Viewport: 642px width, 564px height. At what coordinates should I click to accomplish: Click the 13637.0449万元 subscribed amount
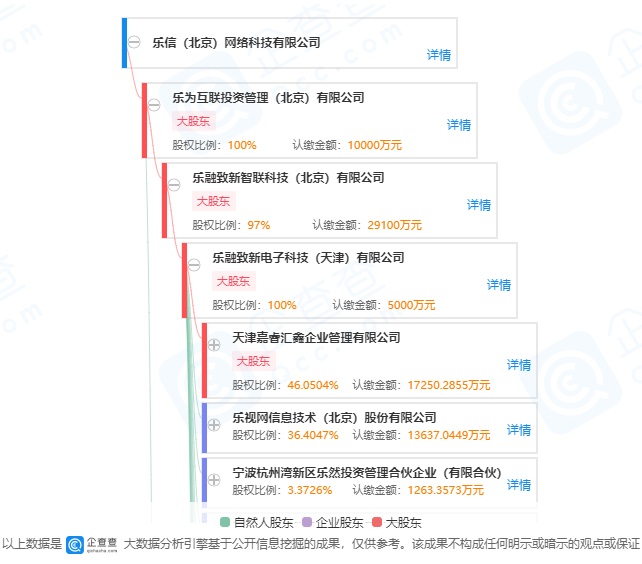coord(449,435)
